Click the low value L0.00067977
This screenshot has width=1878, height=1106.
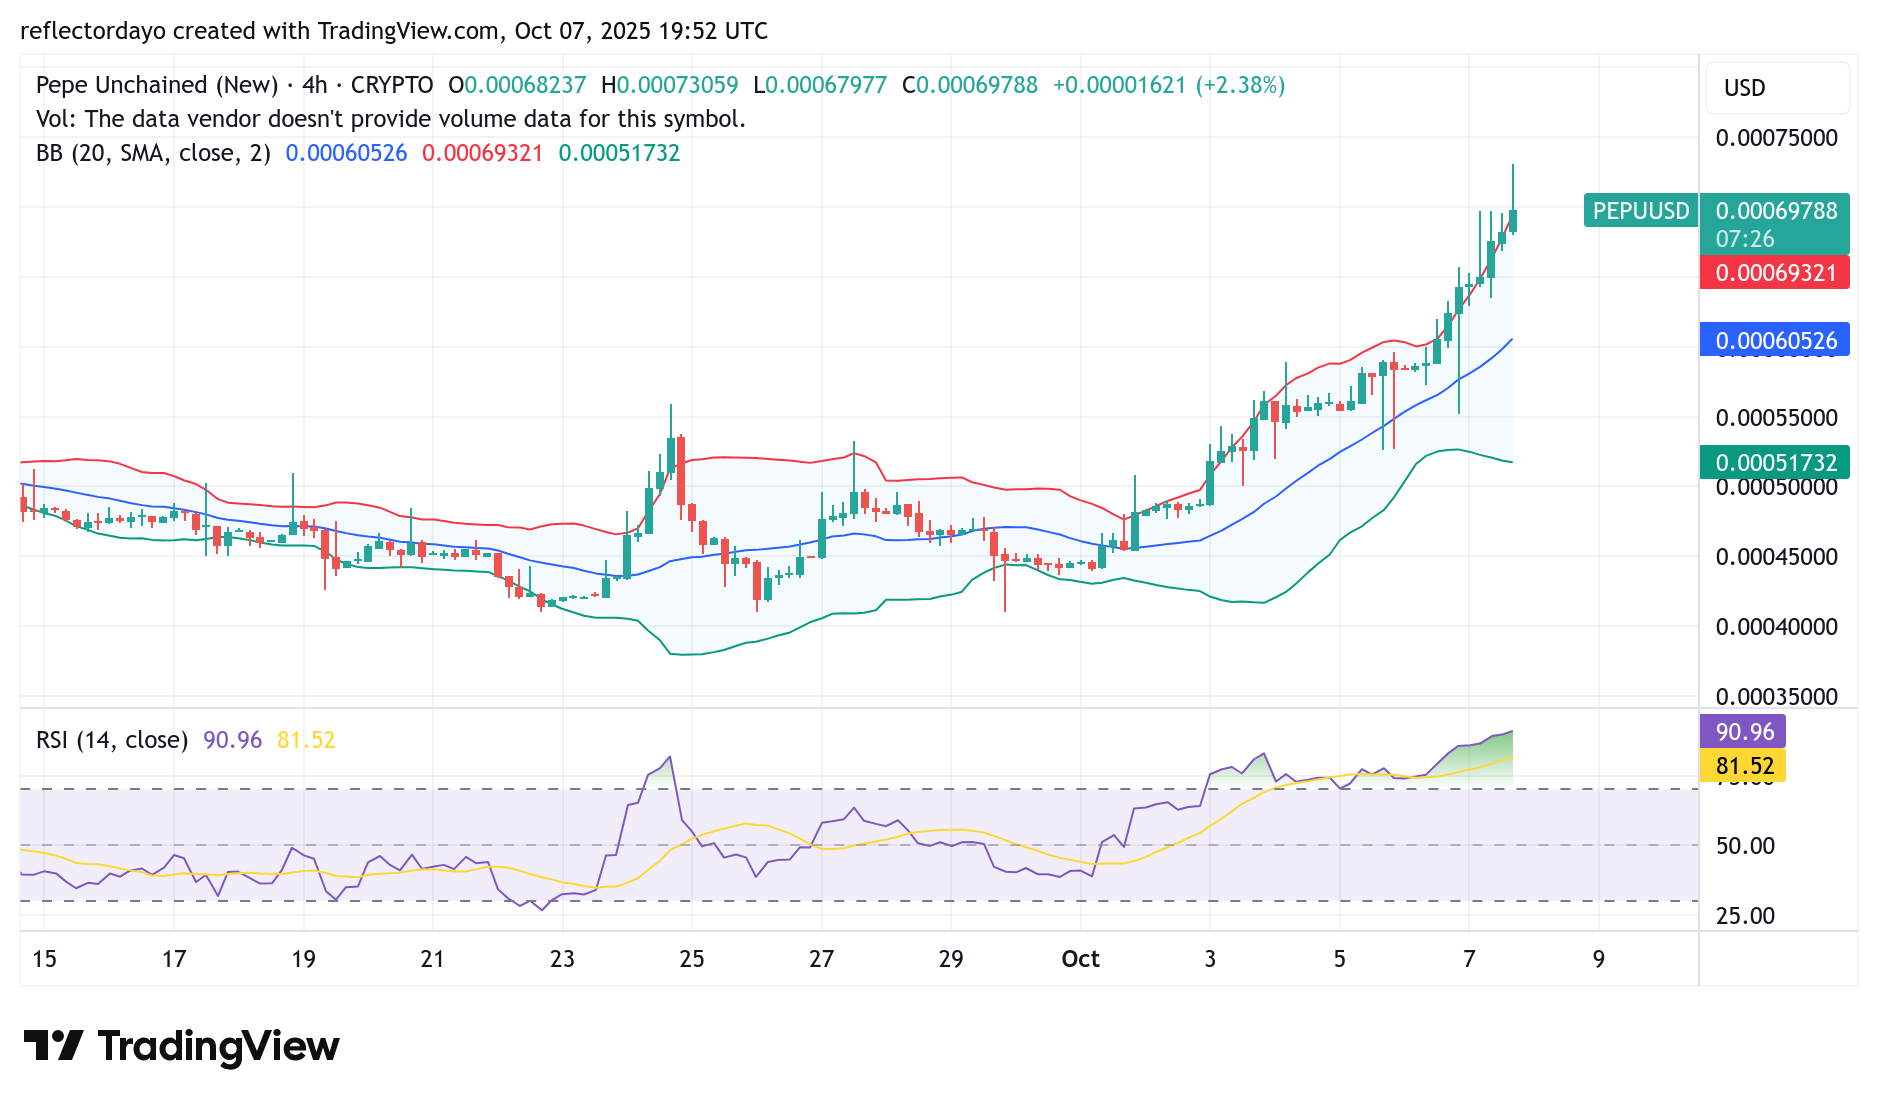pos(820,85)
